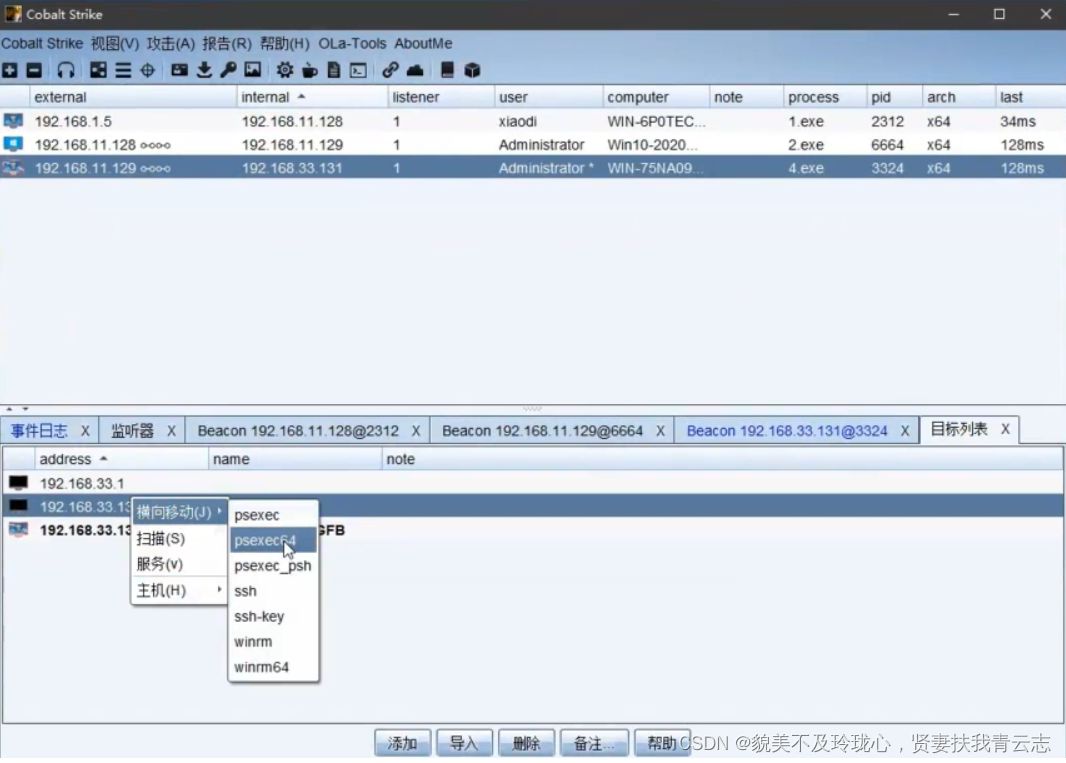View keystrokes with the key icon

[228, 70]
